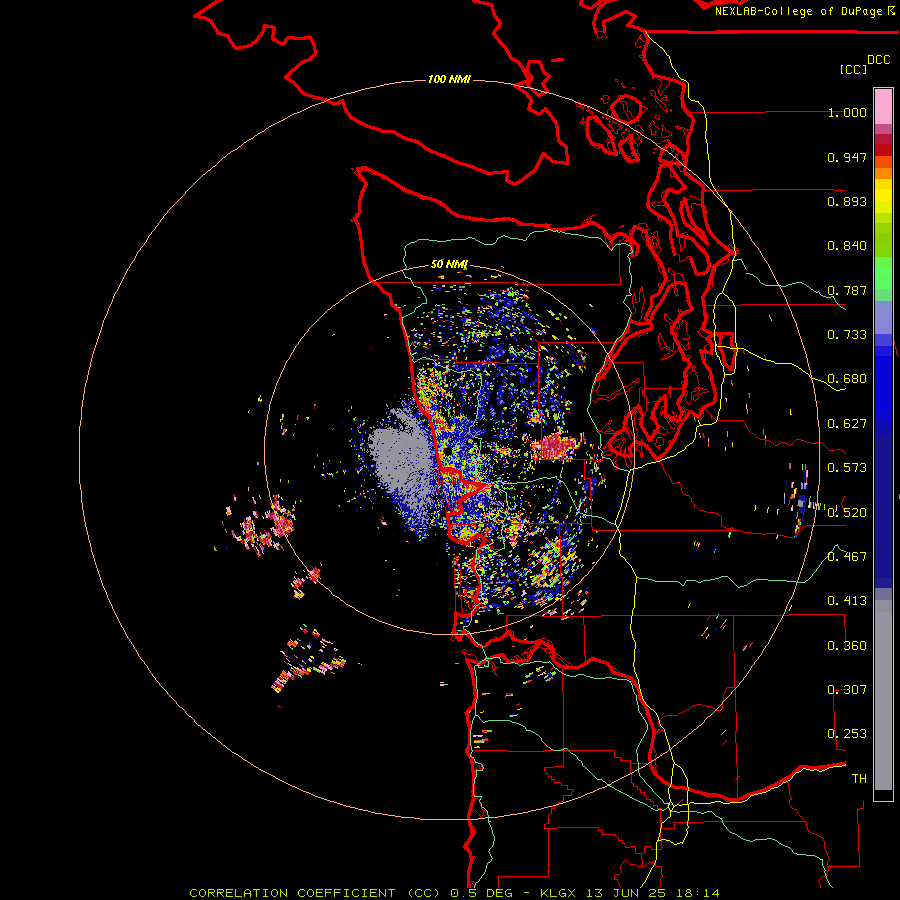Select the 0.680 scale value
Screen dimensions: 900x900
coord(847,379)
